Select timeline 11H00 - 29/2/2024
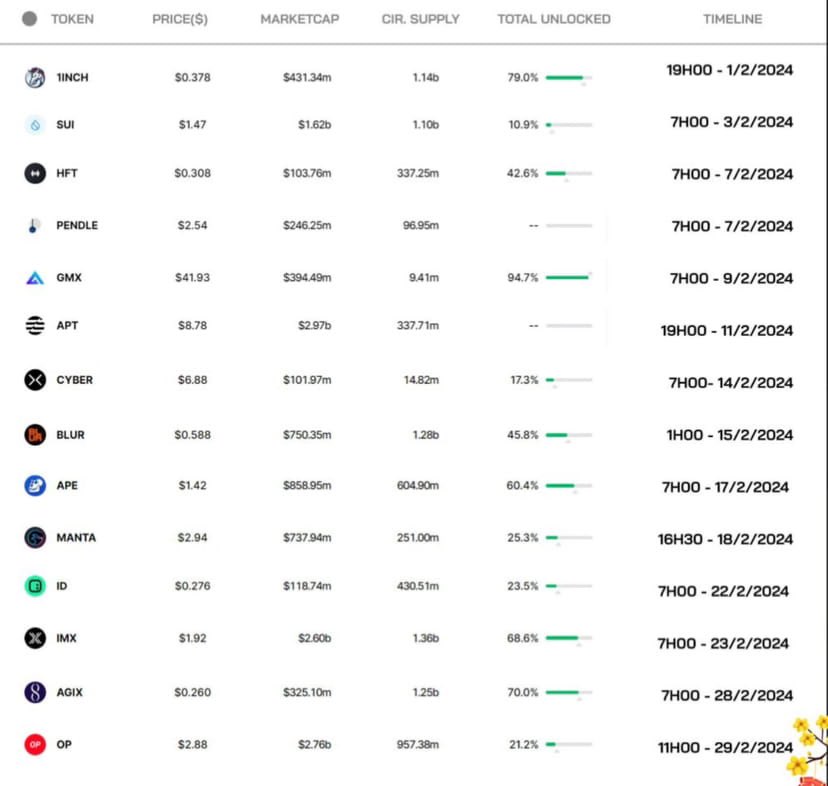 [725, 747]
